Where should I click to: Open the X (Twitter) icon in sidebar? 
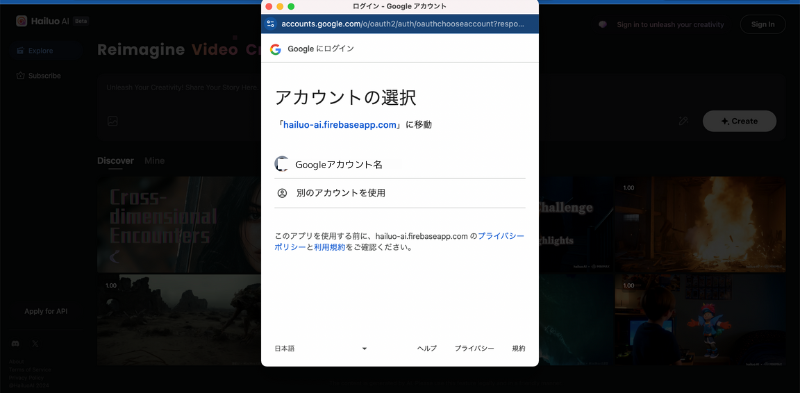click(35, 343)
